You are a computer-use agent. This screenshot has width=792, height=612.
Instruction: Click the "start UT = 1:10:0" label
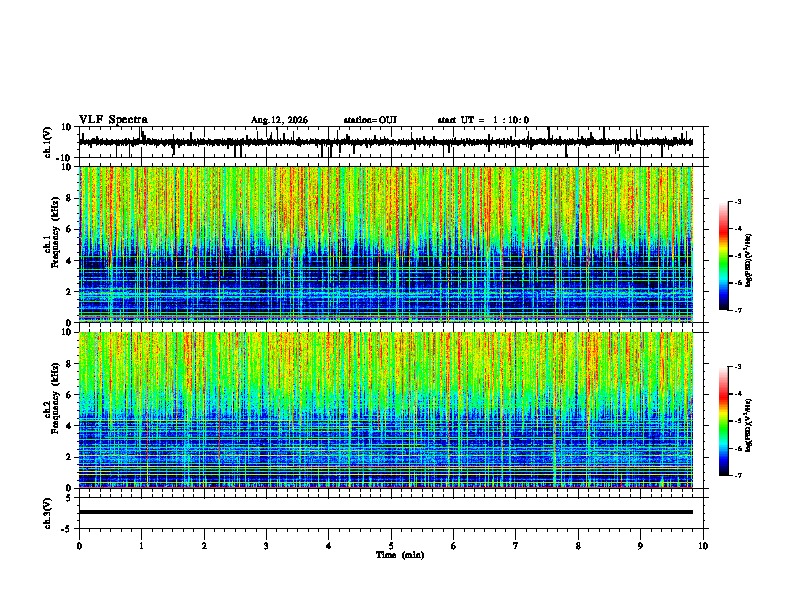coord(483,120)
